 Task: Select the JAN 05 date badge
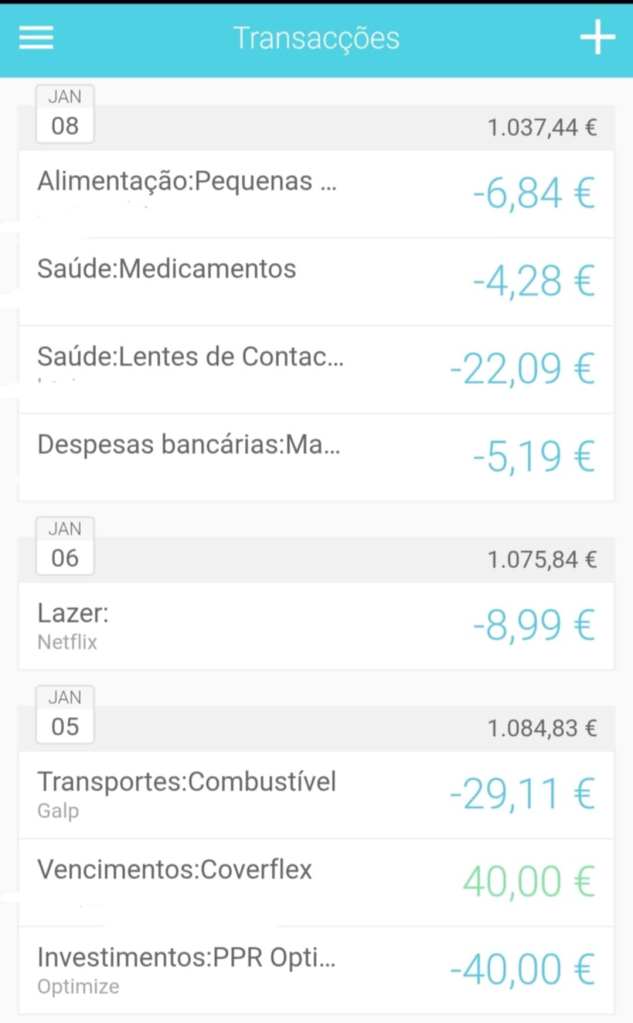coord(65,714)
